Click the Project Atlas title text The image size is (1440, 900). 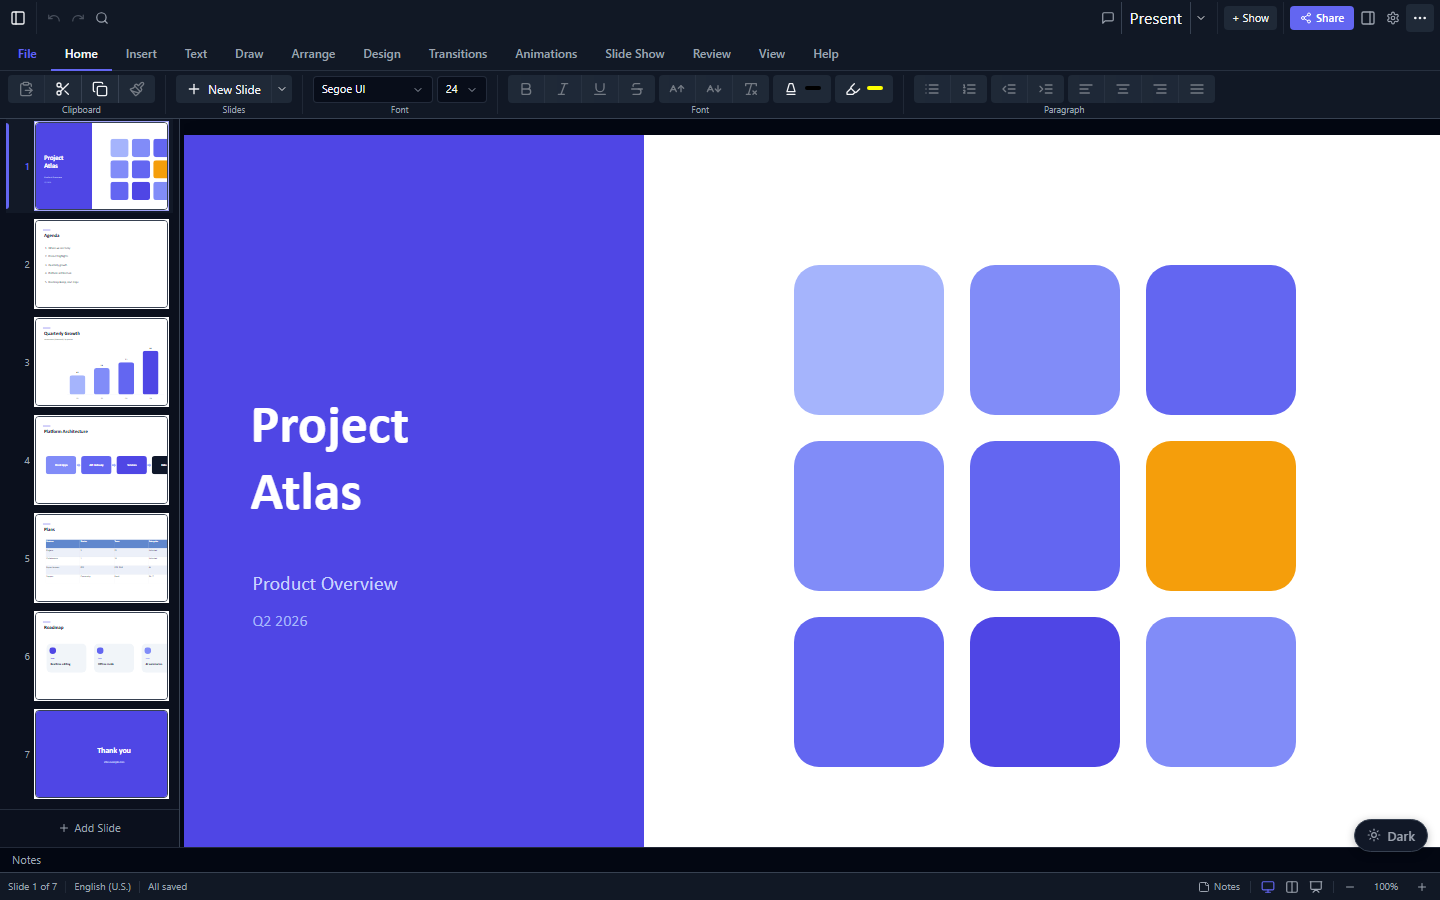coord(330,459)
